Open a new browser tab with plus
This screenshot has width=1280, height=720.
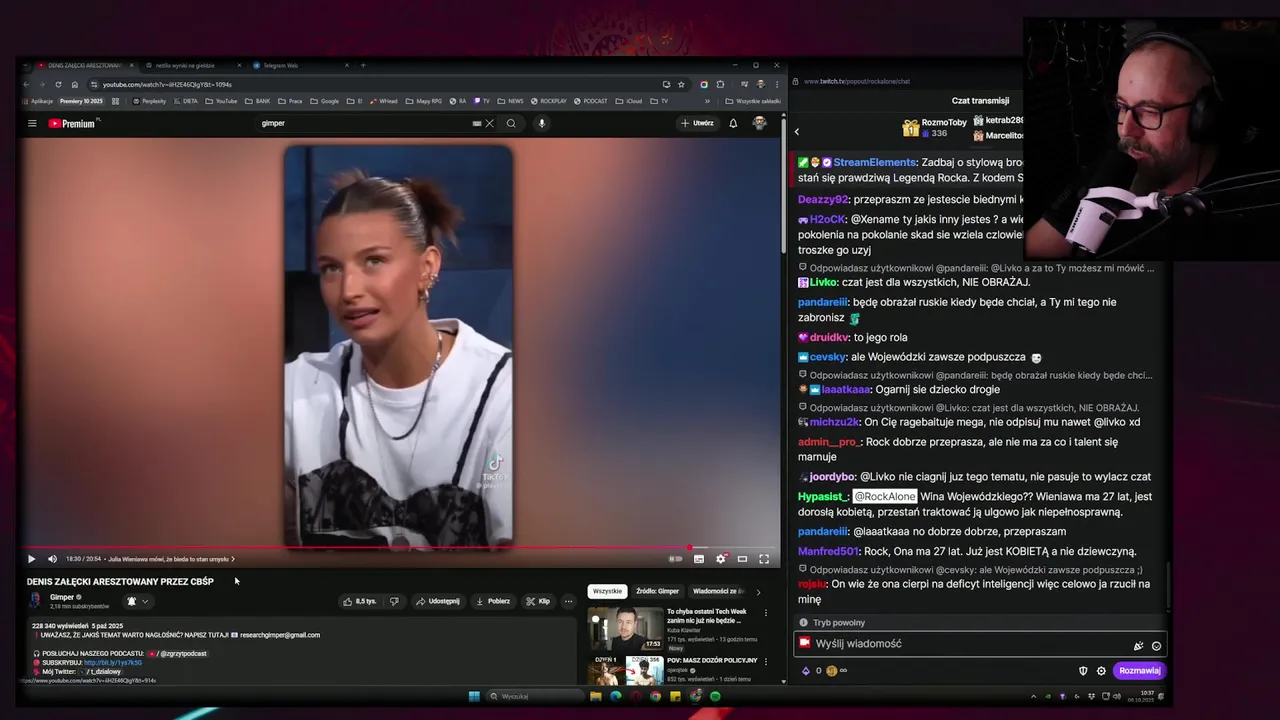(363, 66)
